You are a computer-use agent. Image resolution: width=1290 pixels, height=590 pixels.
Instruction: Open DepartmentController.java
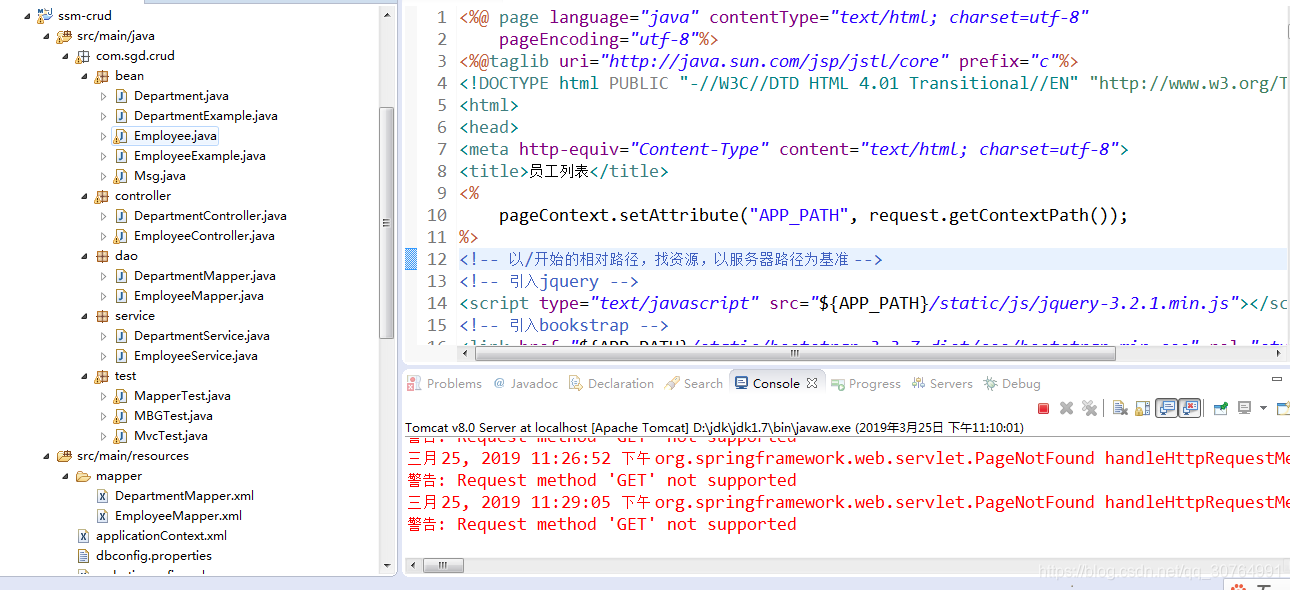click(210, 216)
